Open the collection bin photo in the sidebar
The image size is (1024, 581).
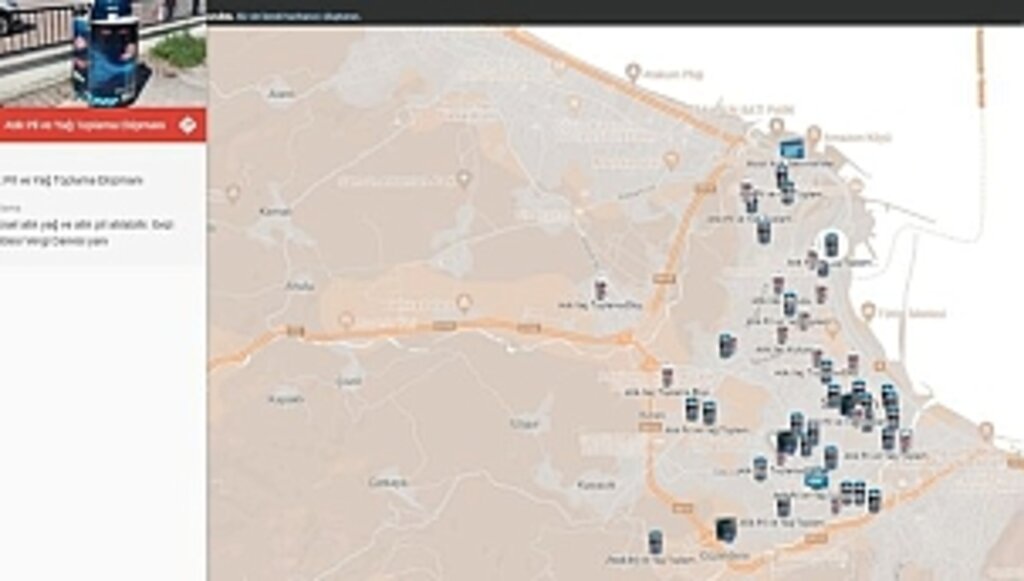click(103, 53)
